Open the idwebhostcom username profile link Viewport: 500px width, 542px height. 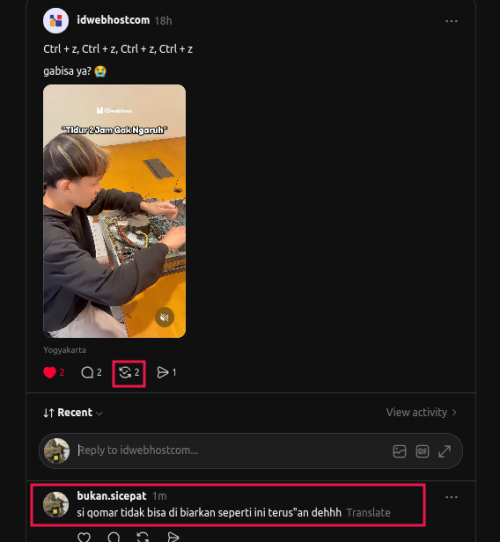(113, 20)
